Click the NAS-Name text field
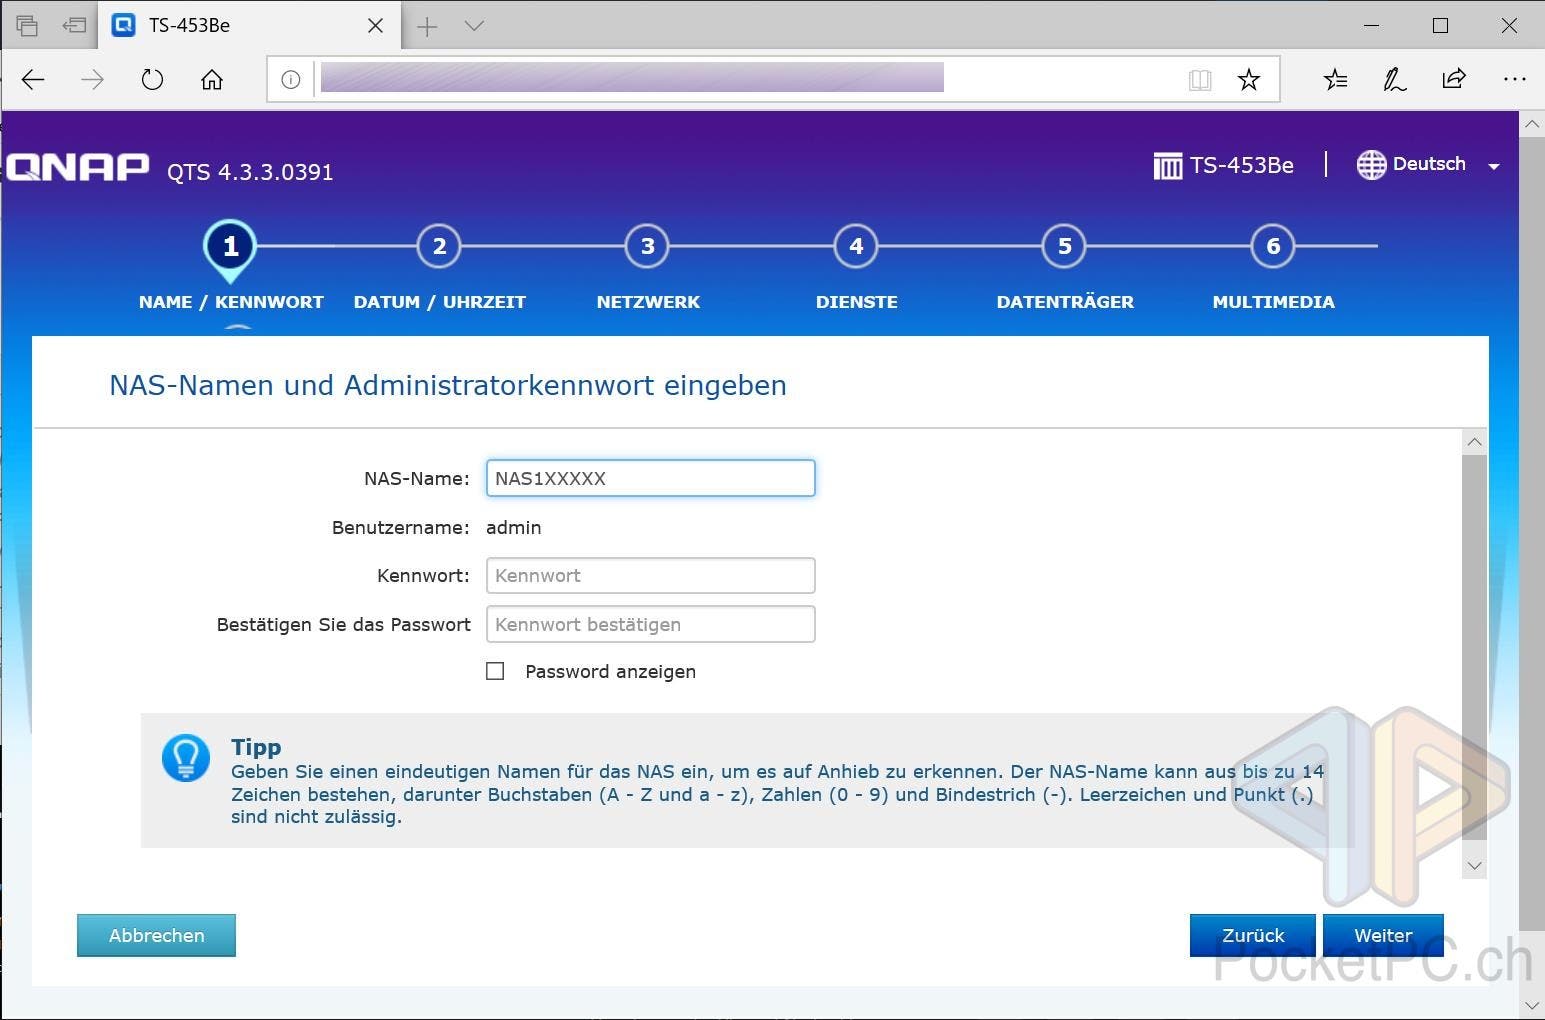Screen dimensions: 1545x1020 [x=650, y=478]
